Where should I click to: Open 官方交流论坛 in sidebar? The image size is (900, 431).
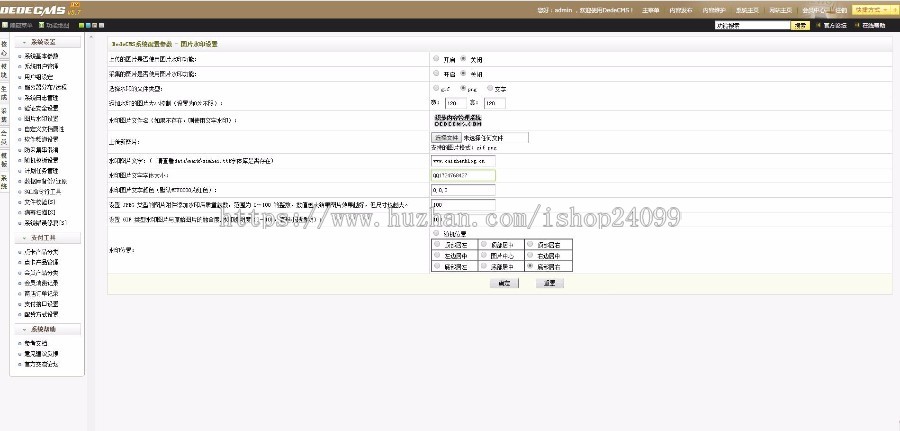(x=41, y=364)
